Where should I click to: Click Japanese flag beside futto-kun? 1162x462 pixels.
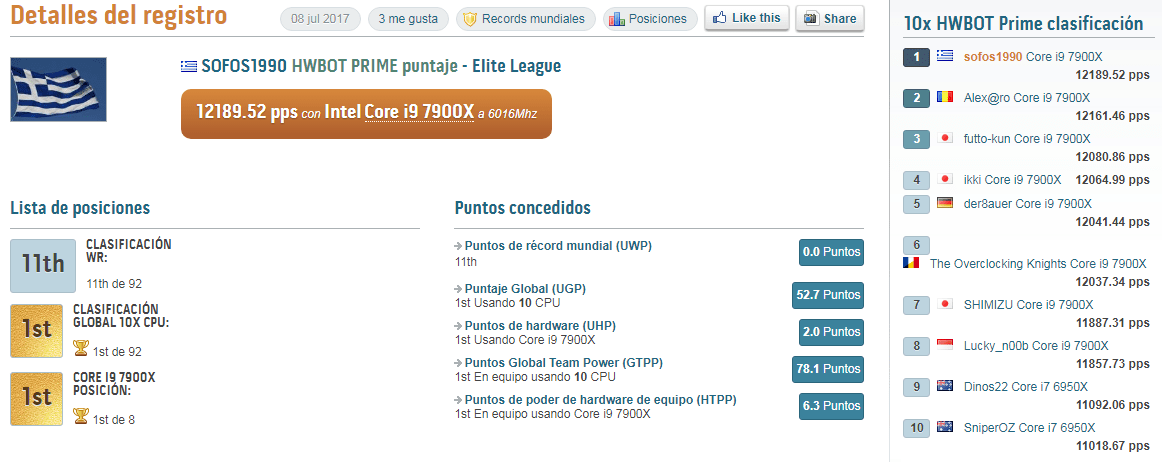tap(945, 138)
